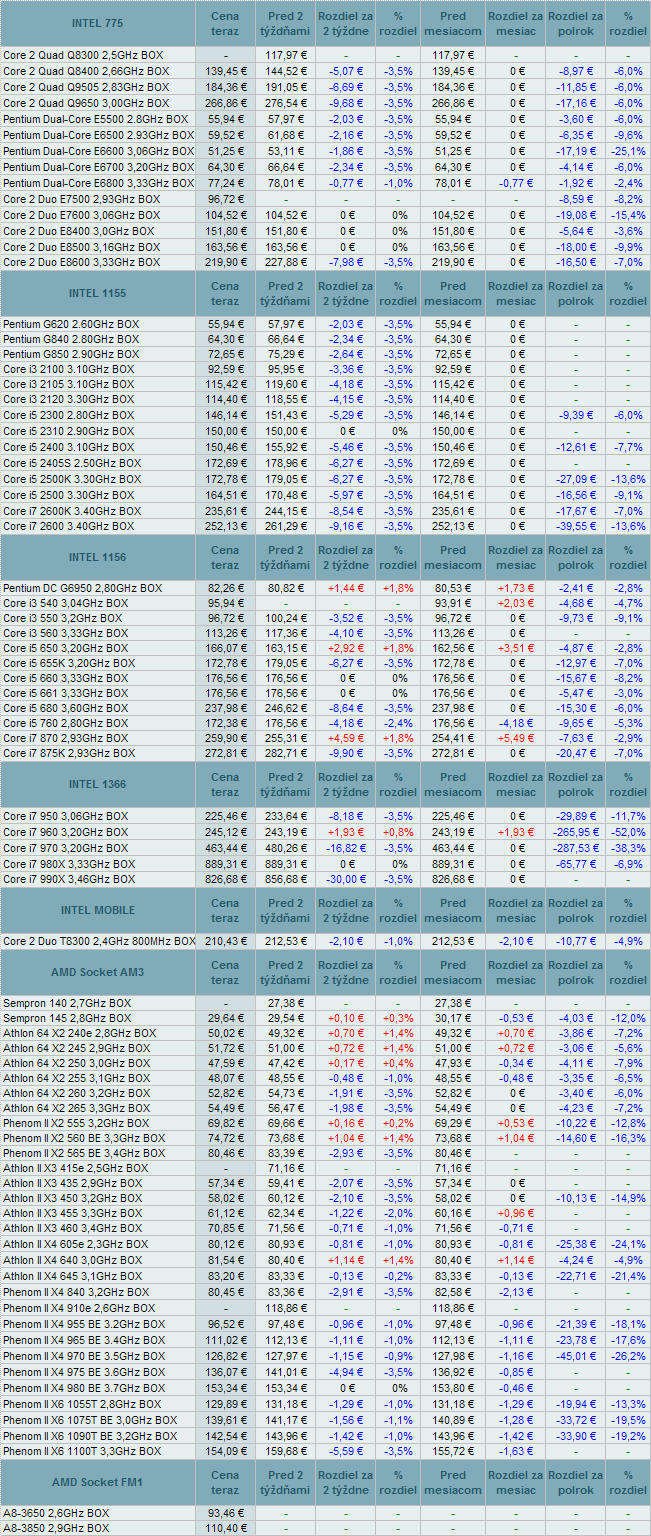
Task: Select the INTEL 1156 section heading
Action: point(98,557)
